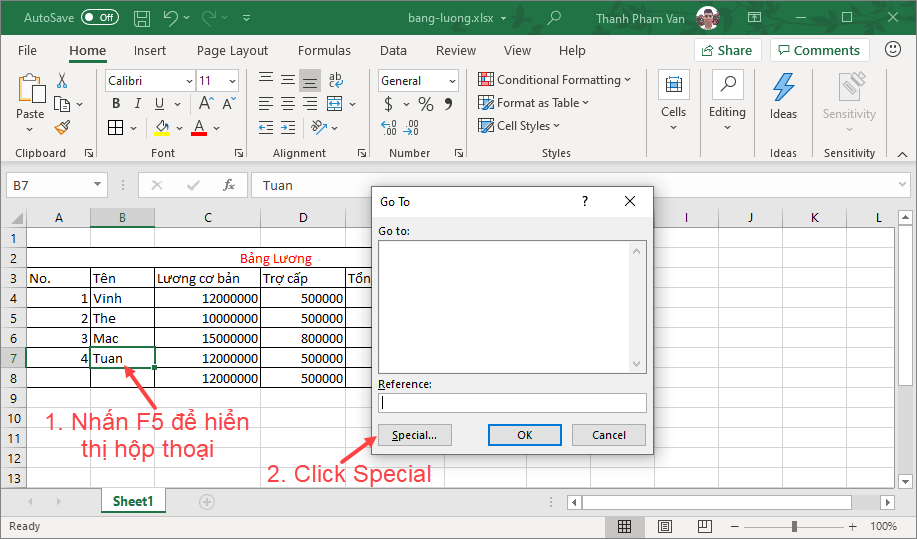
Task: Click the Redo arrow icon
Action: point(209,18)
